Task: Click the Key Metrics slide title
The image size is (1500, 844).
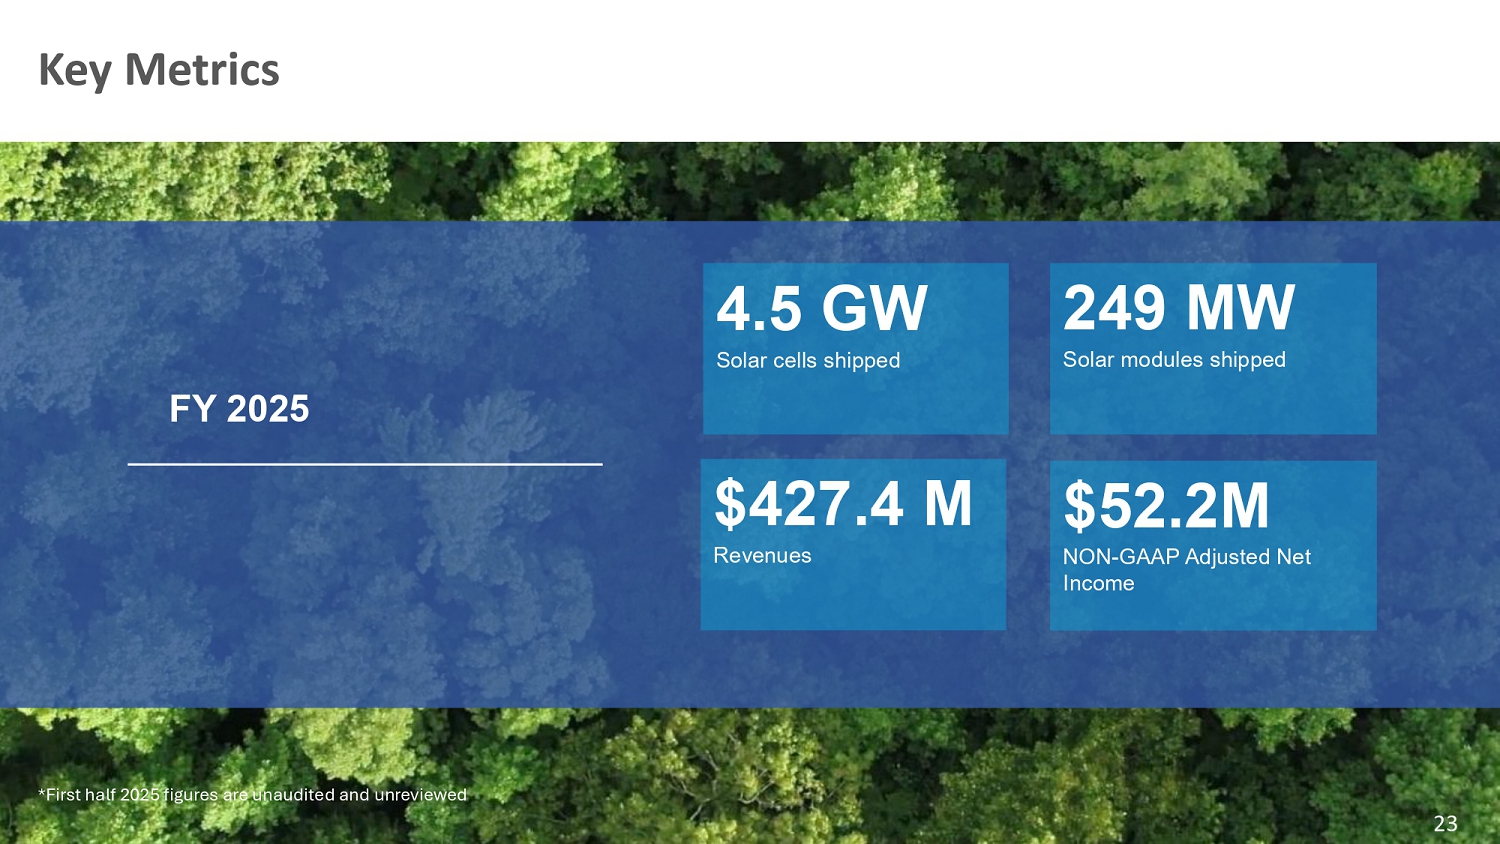Action: (x=158, y=70)
